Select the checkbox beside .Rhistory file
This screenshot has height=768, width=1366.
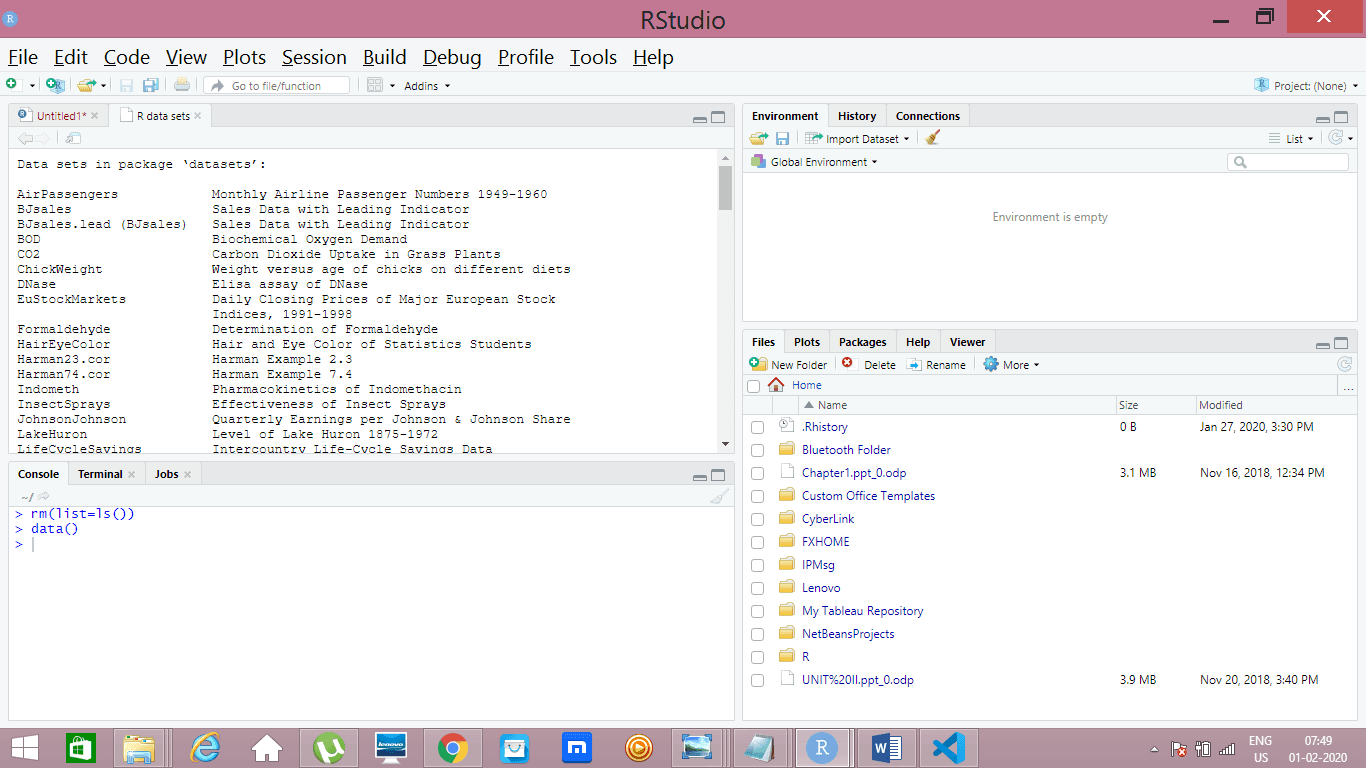tap(757, 427)
